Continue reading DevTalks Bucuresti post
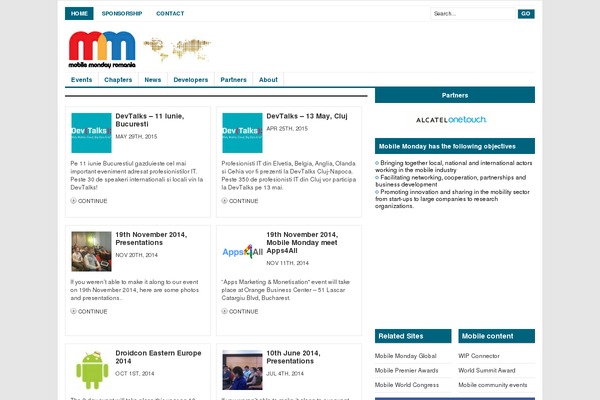 (93, 201)
